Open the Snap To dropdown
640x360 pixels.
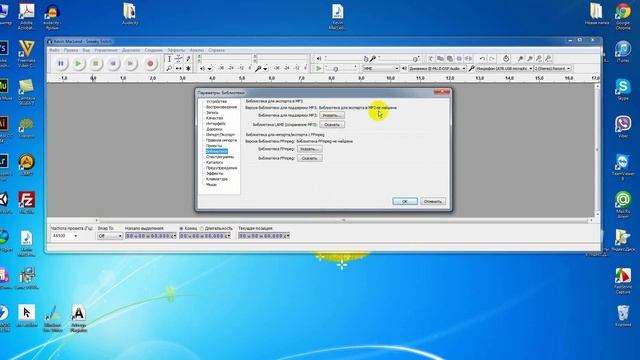[x=110, y=236]
